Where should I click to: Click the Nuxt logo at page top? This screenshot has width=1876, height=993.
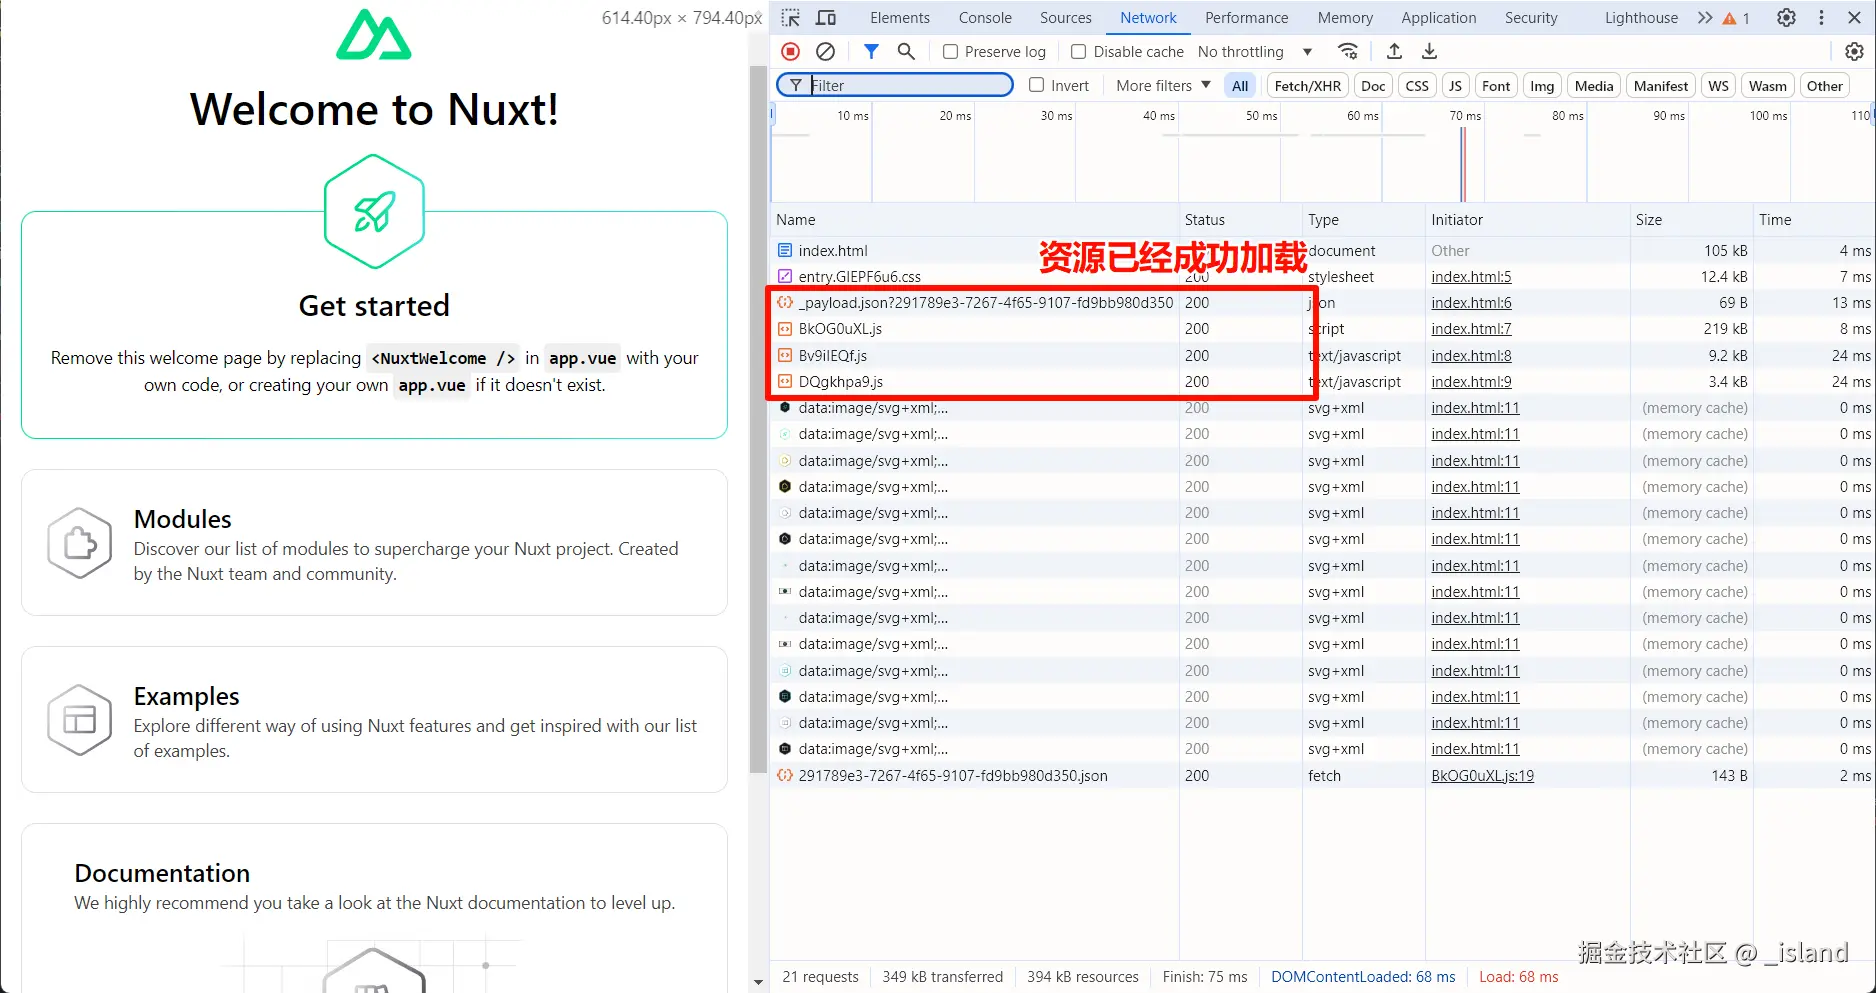pos(374,34)
